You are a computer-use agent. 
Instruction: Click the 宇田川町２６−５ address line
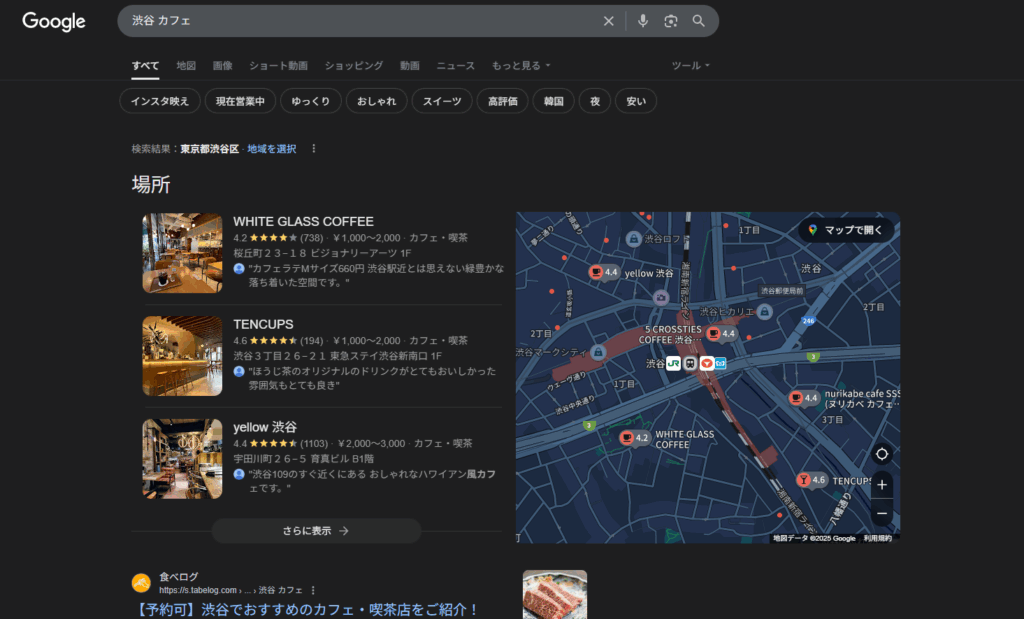[x=304, y=458]
